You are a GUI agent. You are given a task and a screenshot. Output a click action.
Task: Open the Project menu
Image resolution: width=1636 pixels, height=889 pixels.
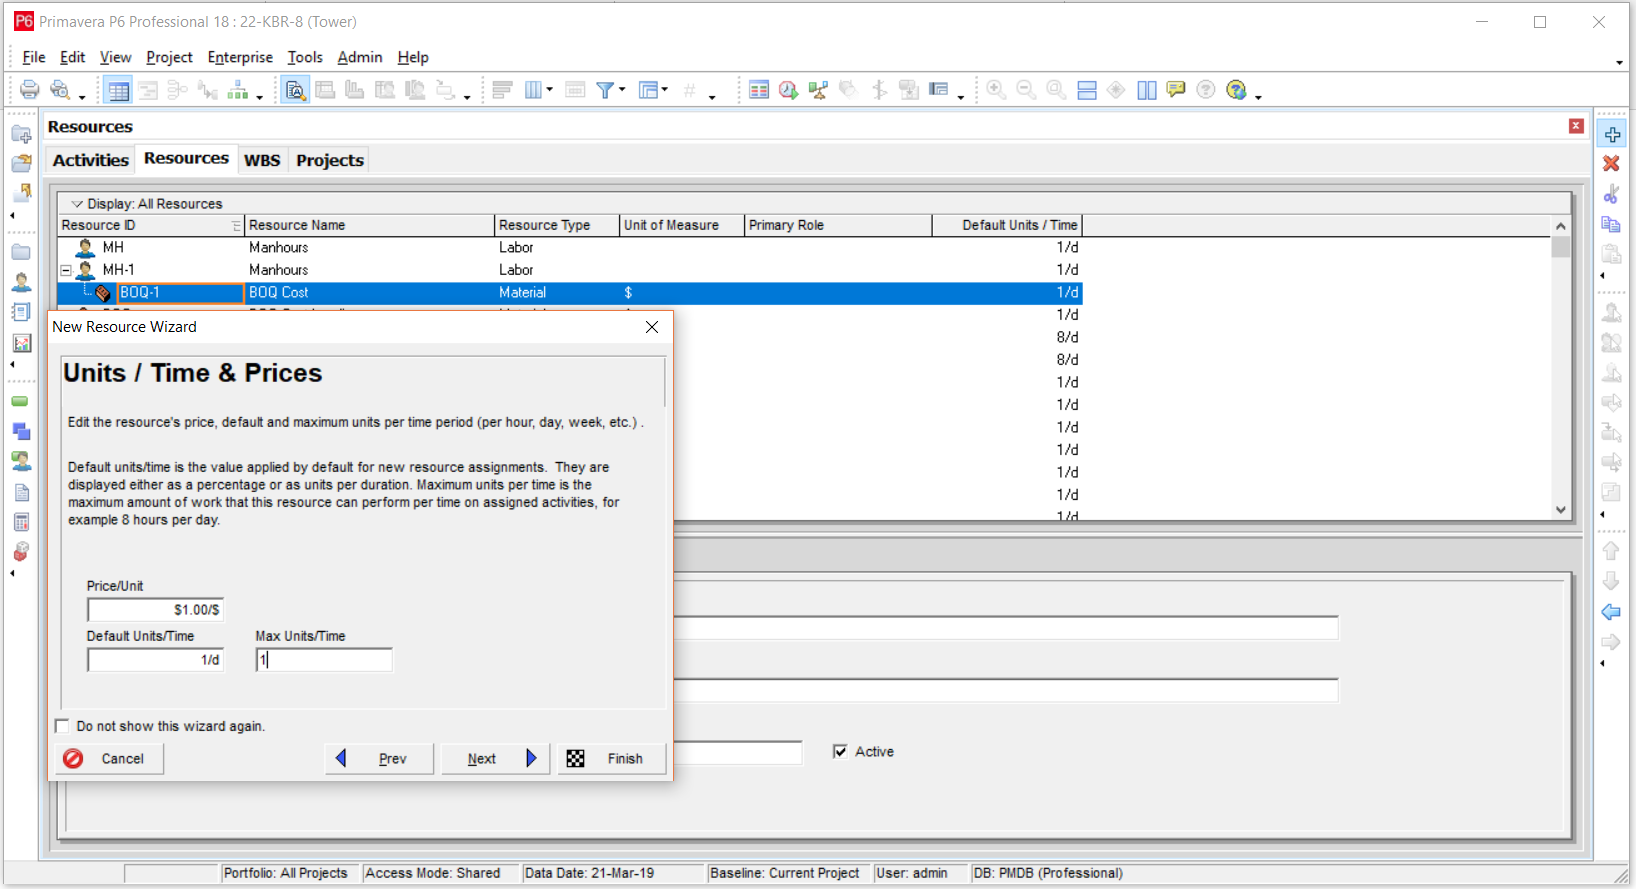point(169,57)
